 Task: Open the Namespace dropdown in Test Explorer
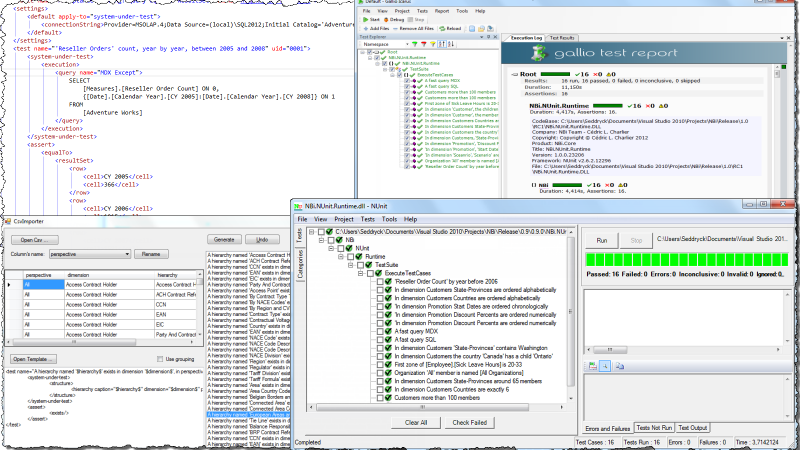click(407, 44)
